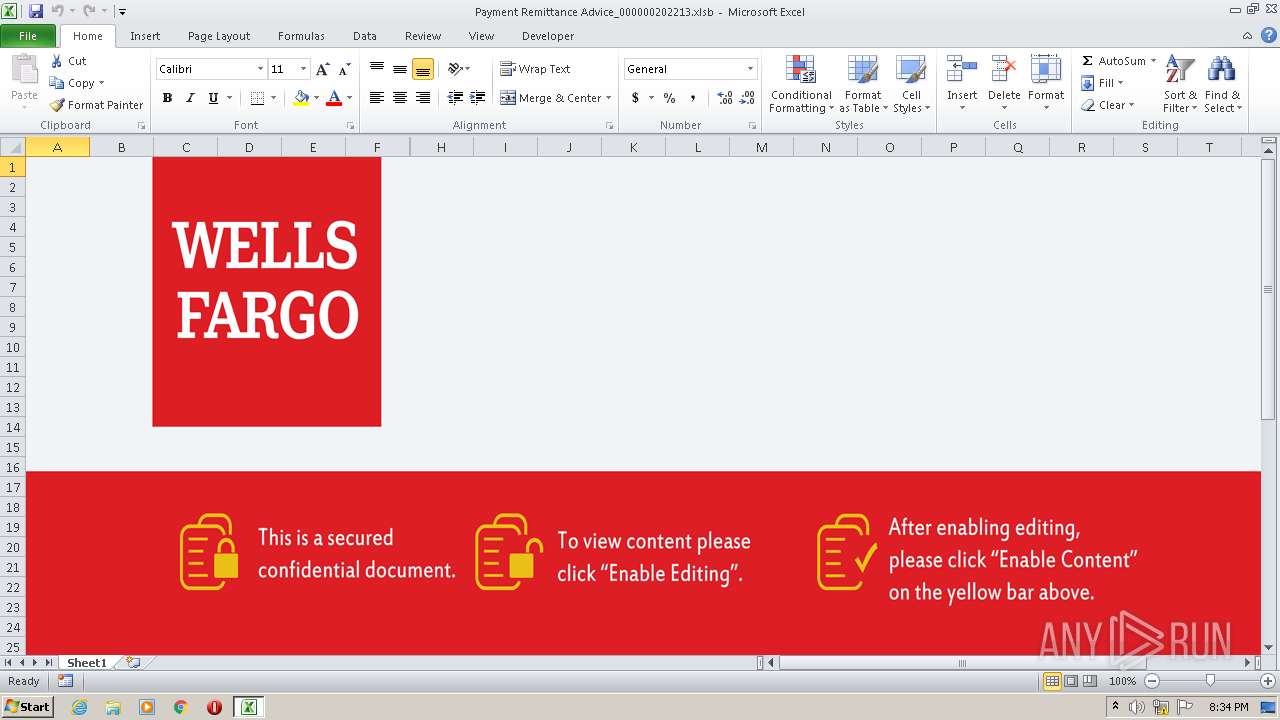Apply Comma Style number format
Viewport: 1280px width, 720px height.
pos(692,98)
